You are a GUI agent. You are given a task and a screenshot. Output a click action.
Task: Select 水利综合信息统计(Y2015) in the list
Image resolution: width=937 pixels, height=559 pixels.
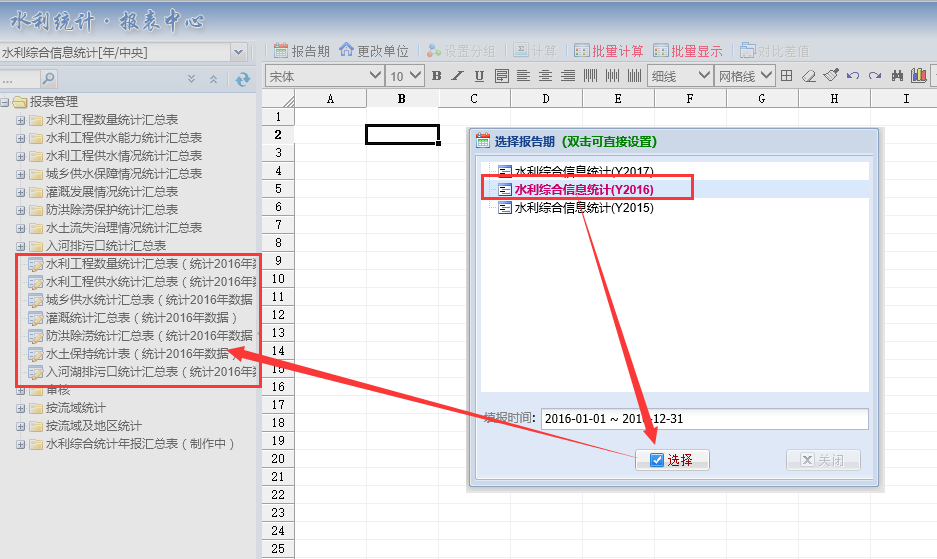pyautogui.click(x=582, y=208)
